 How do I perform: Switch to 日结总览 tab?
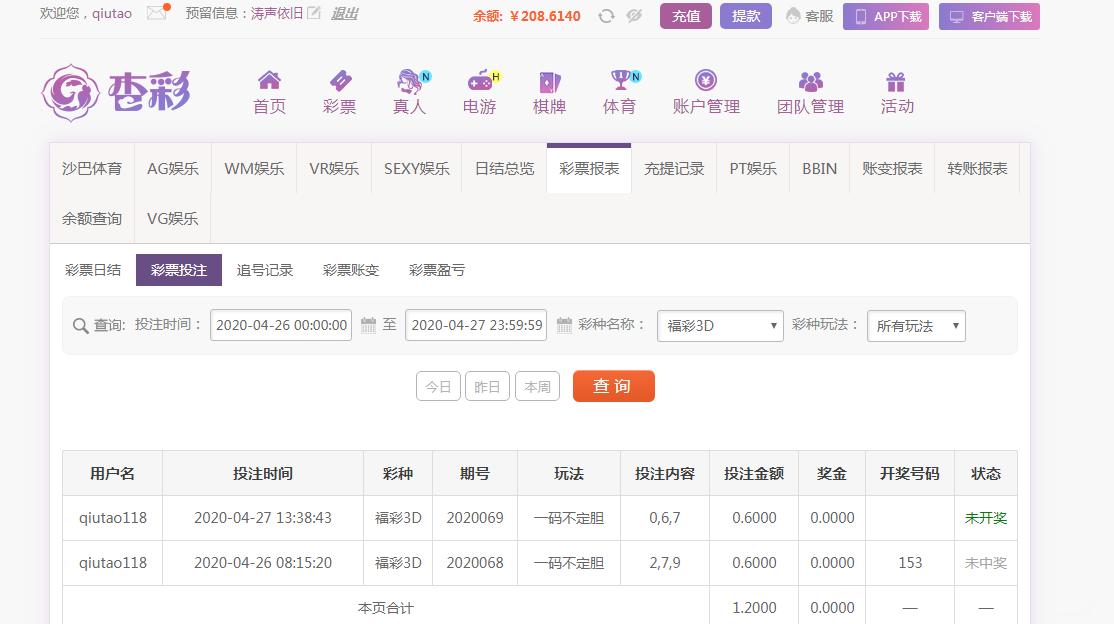[504, 168]
